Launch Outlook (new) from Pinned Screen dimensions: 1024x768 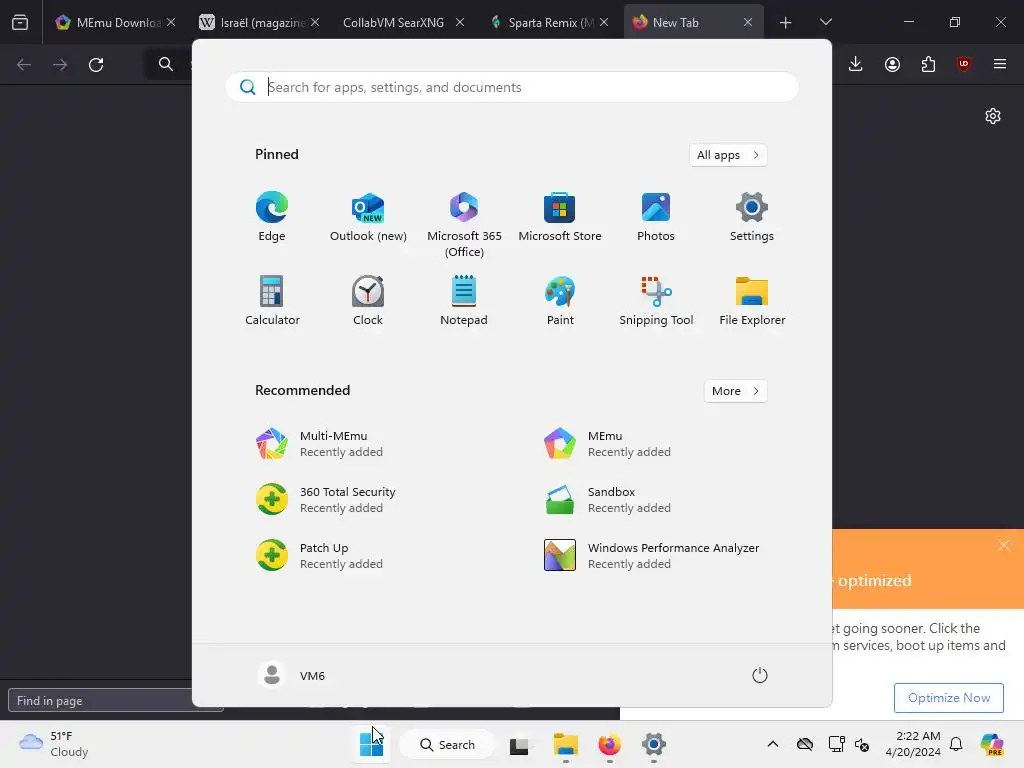click(x=368, y=217)
